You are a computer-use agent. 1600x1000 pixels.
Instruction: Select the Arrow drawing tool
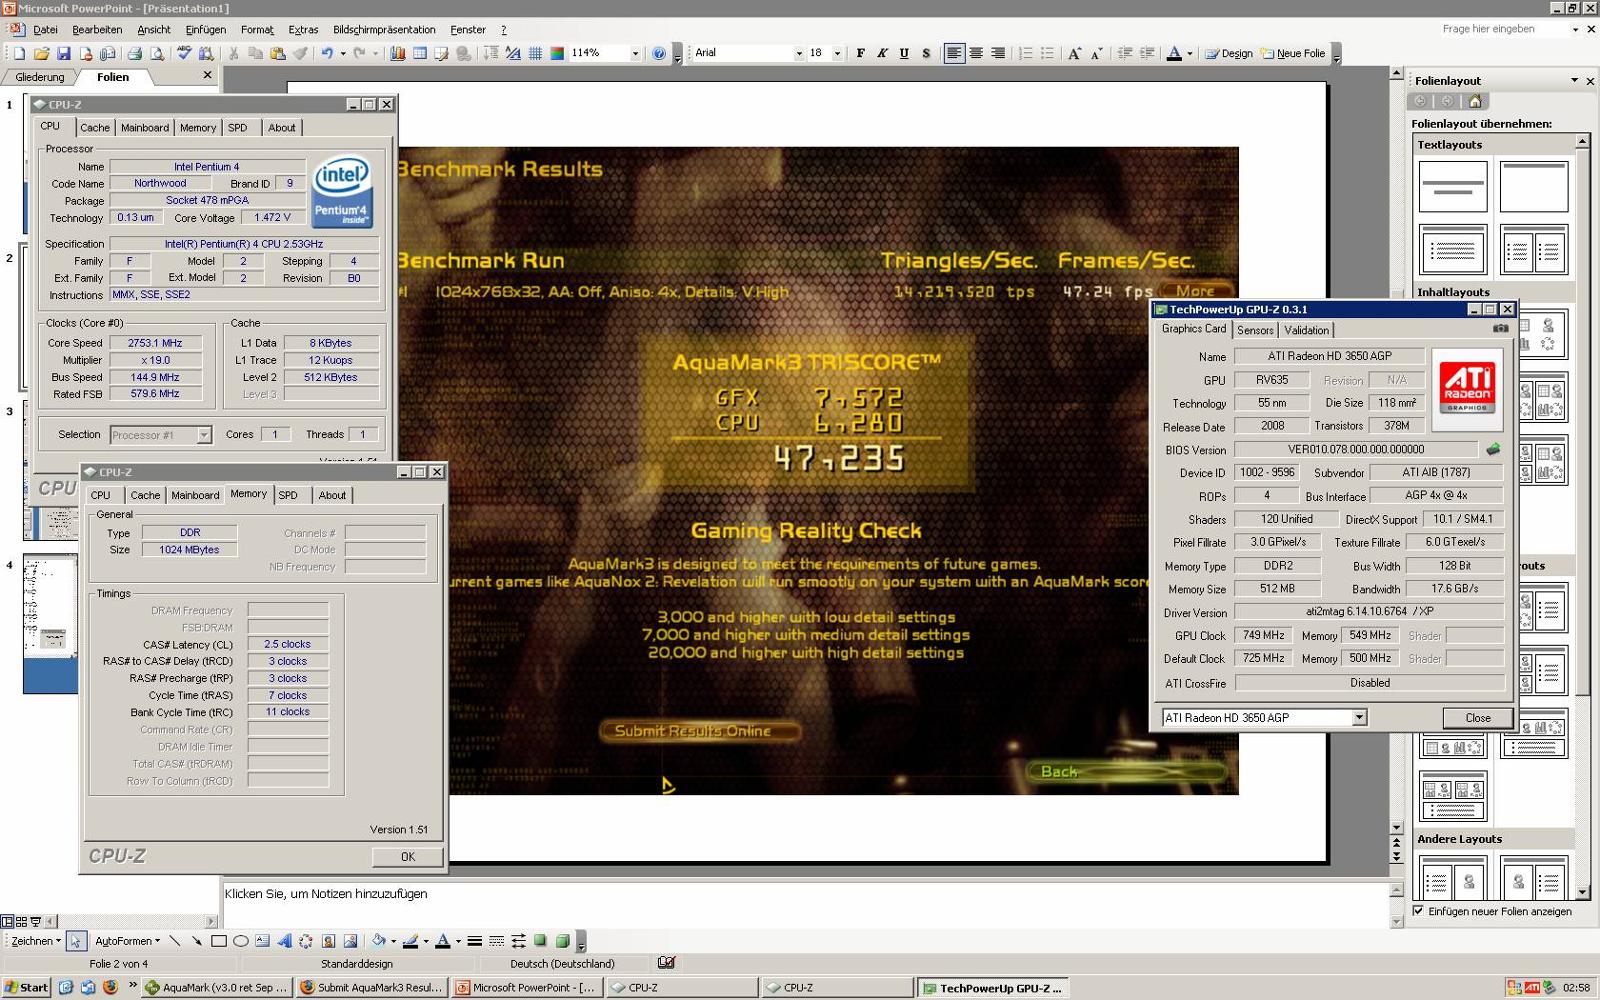coord(196,941)
